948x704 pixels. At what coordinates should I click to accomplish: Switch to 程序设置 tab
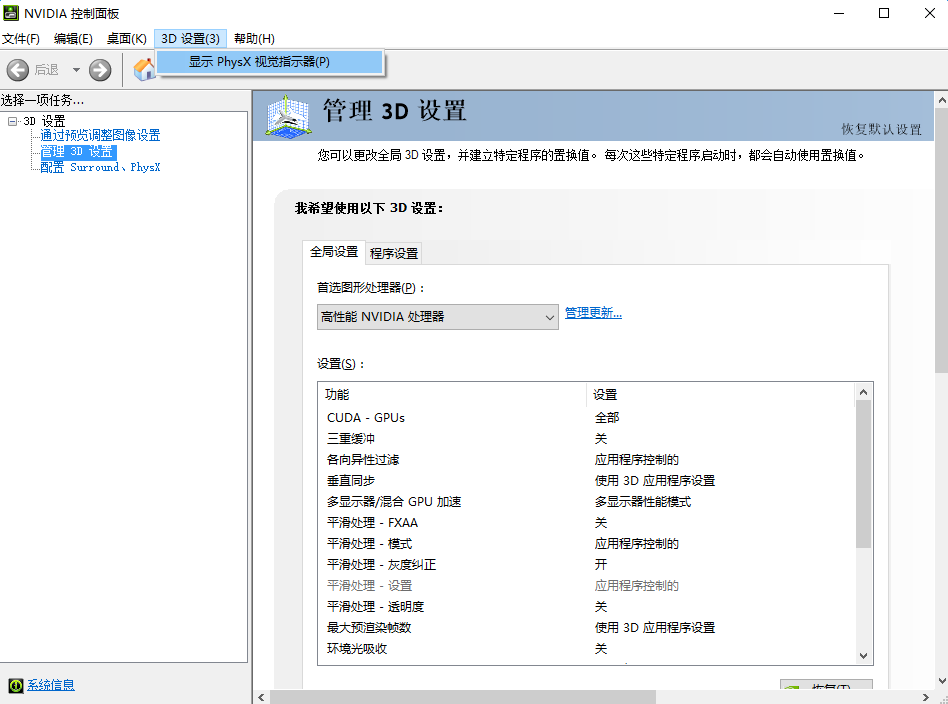pyautogui.click(x=394, y=253)
